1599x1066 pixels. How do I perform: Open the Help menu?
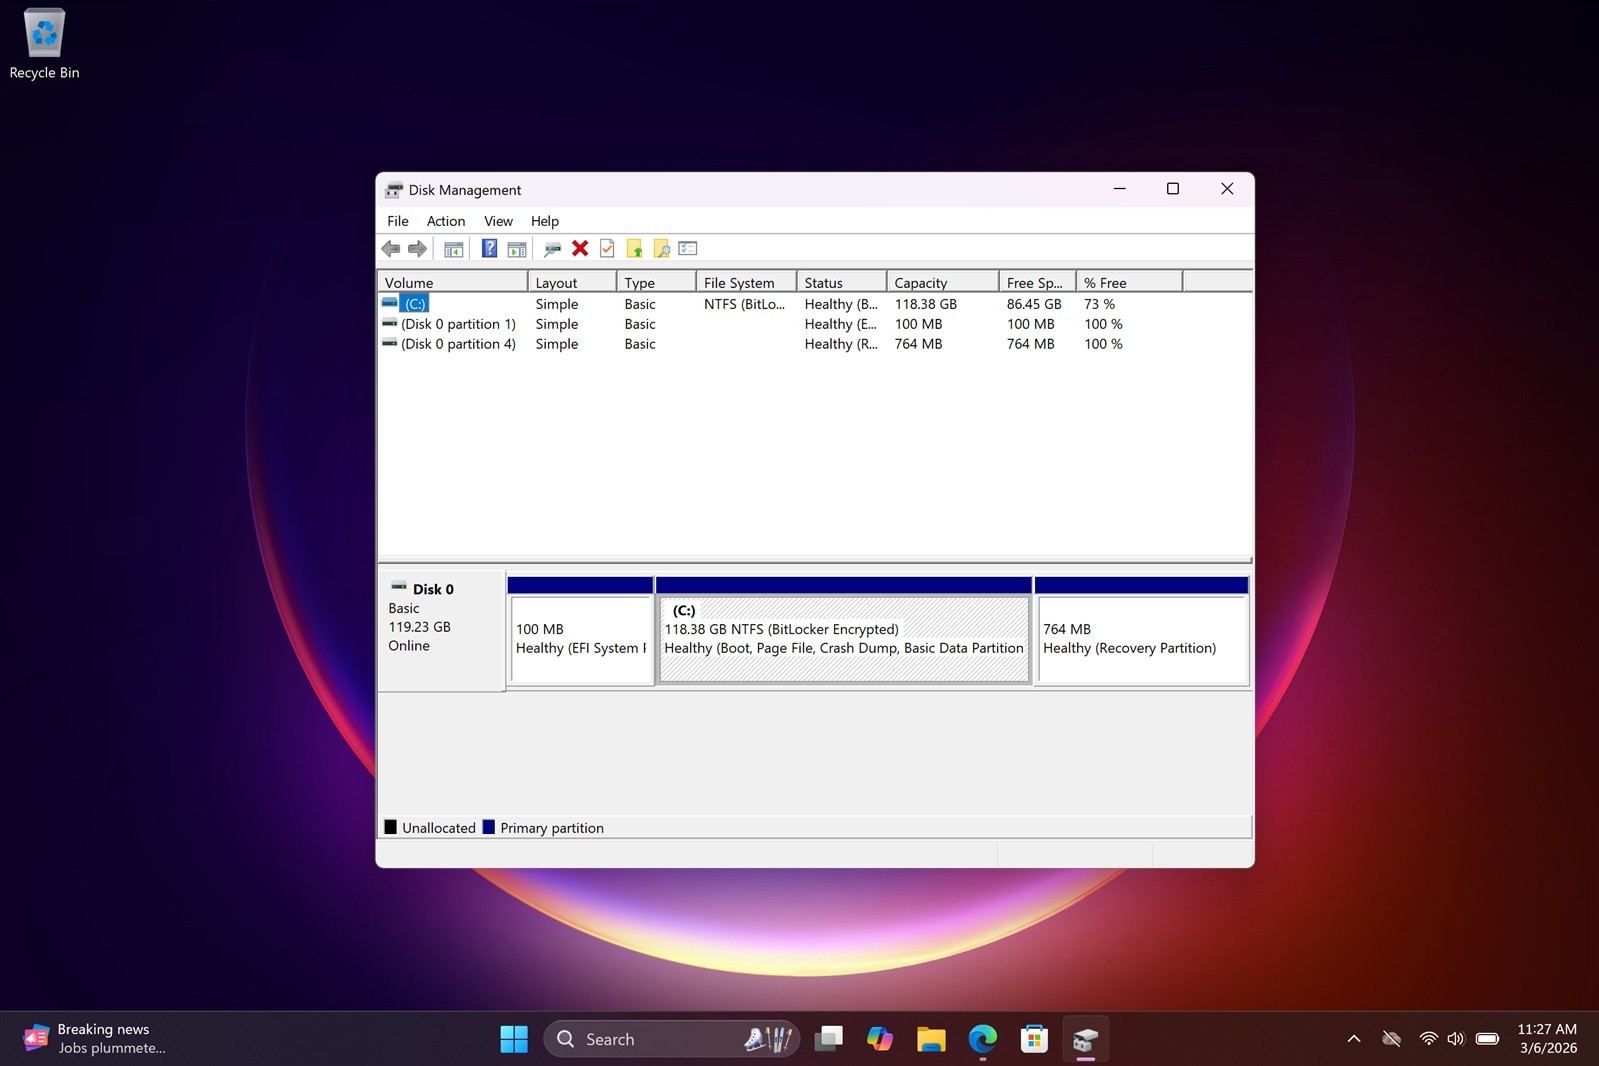545,221
